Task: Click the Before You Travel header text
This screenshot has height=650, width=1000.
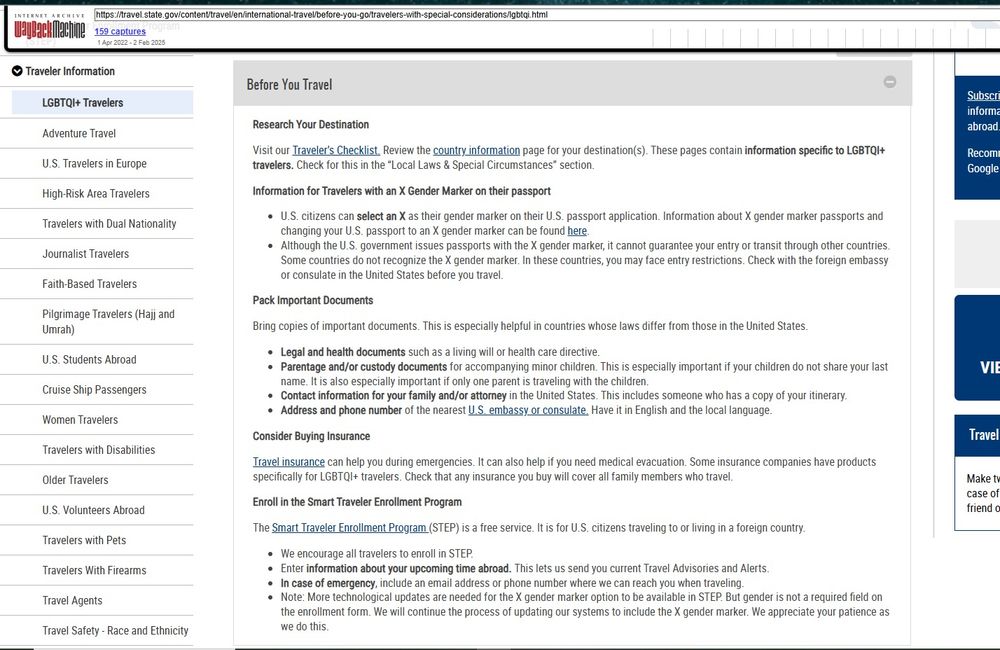Action: pyautogui.click(x=289, y=84)
